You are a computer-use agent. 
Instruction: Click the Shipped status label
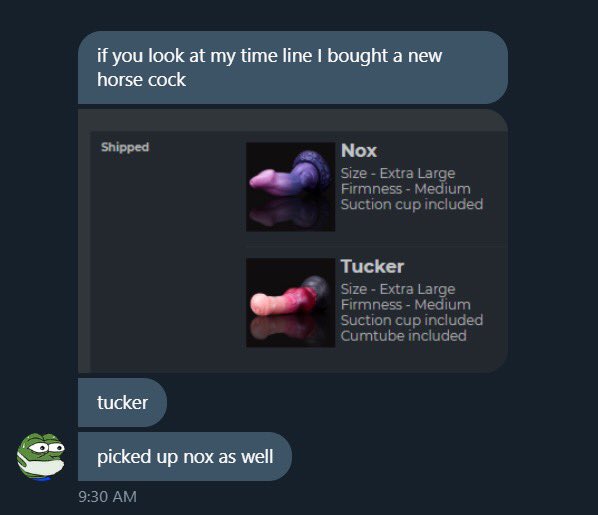tap(125, 147)
